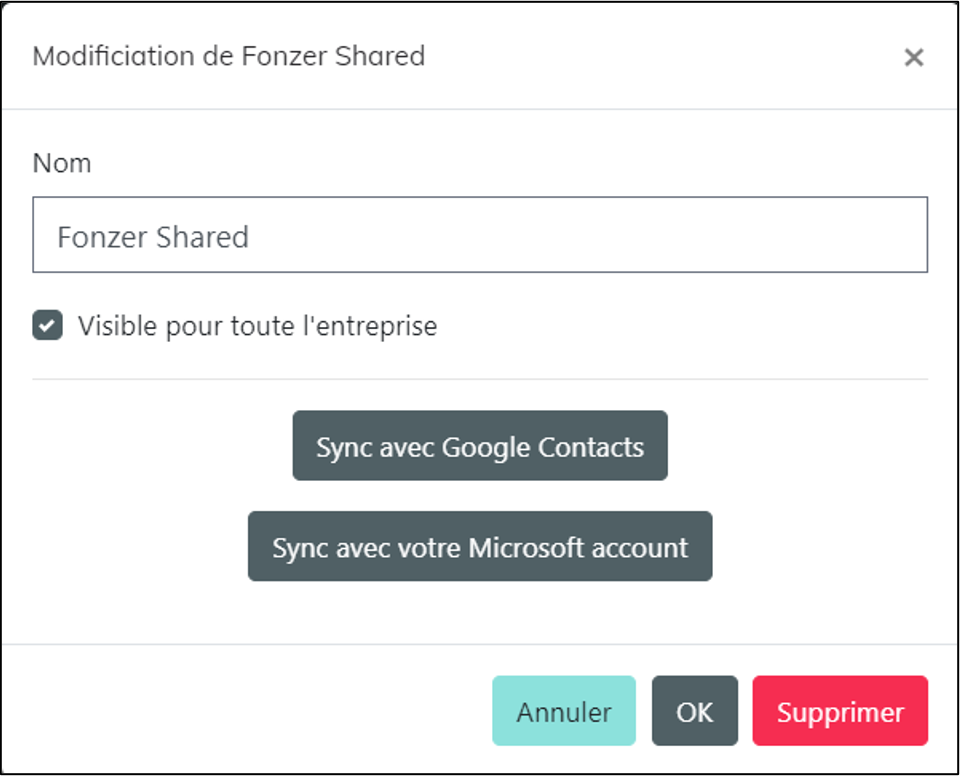Confirm the edit with OK
The width and height of the screenshot is (960, 776).
click(695, 711)
